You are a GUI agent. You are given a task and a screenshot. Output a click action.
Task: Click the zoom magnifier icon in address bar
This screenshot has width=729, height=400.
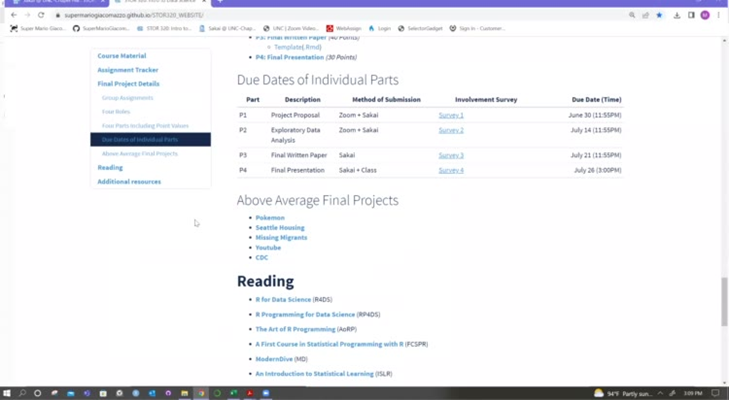pyautogui.click(x=632, y=15)
